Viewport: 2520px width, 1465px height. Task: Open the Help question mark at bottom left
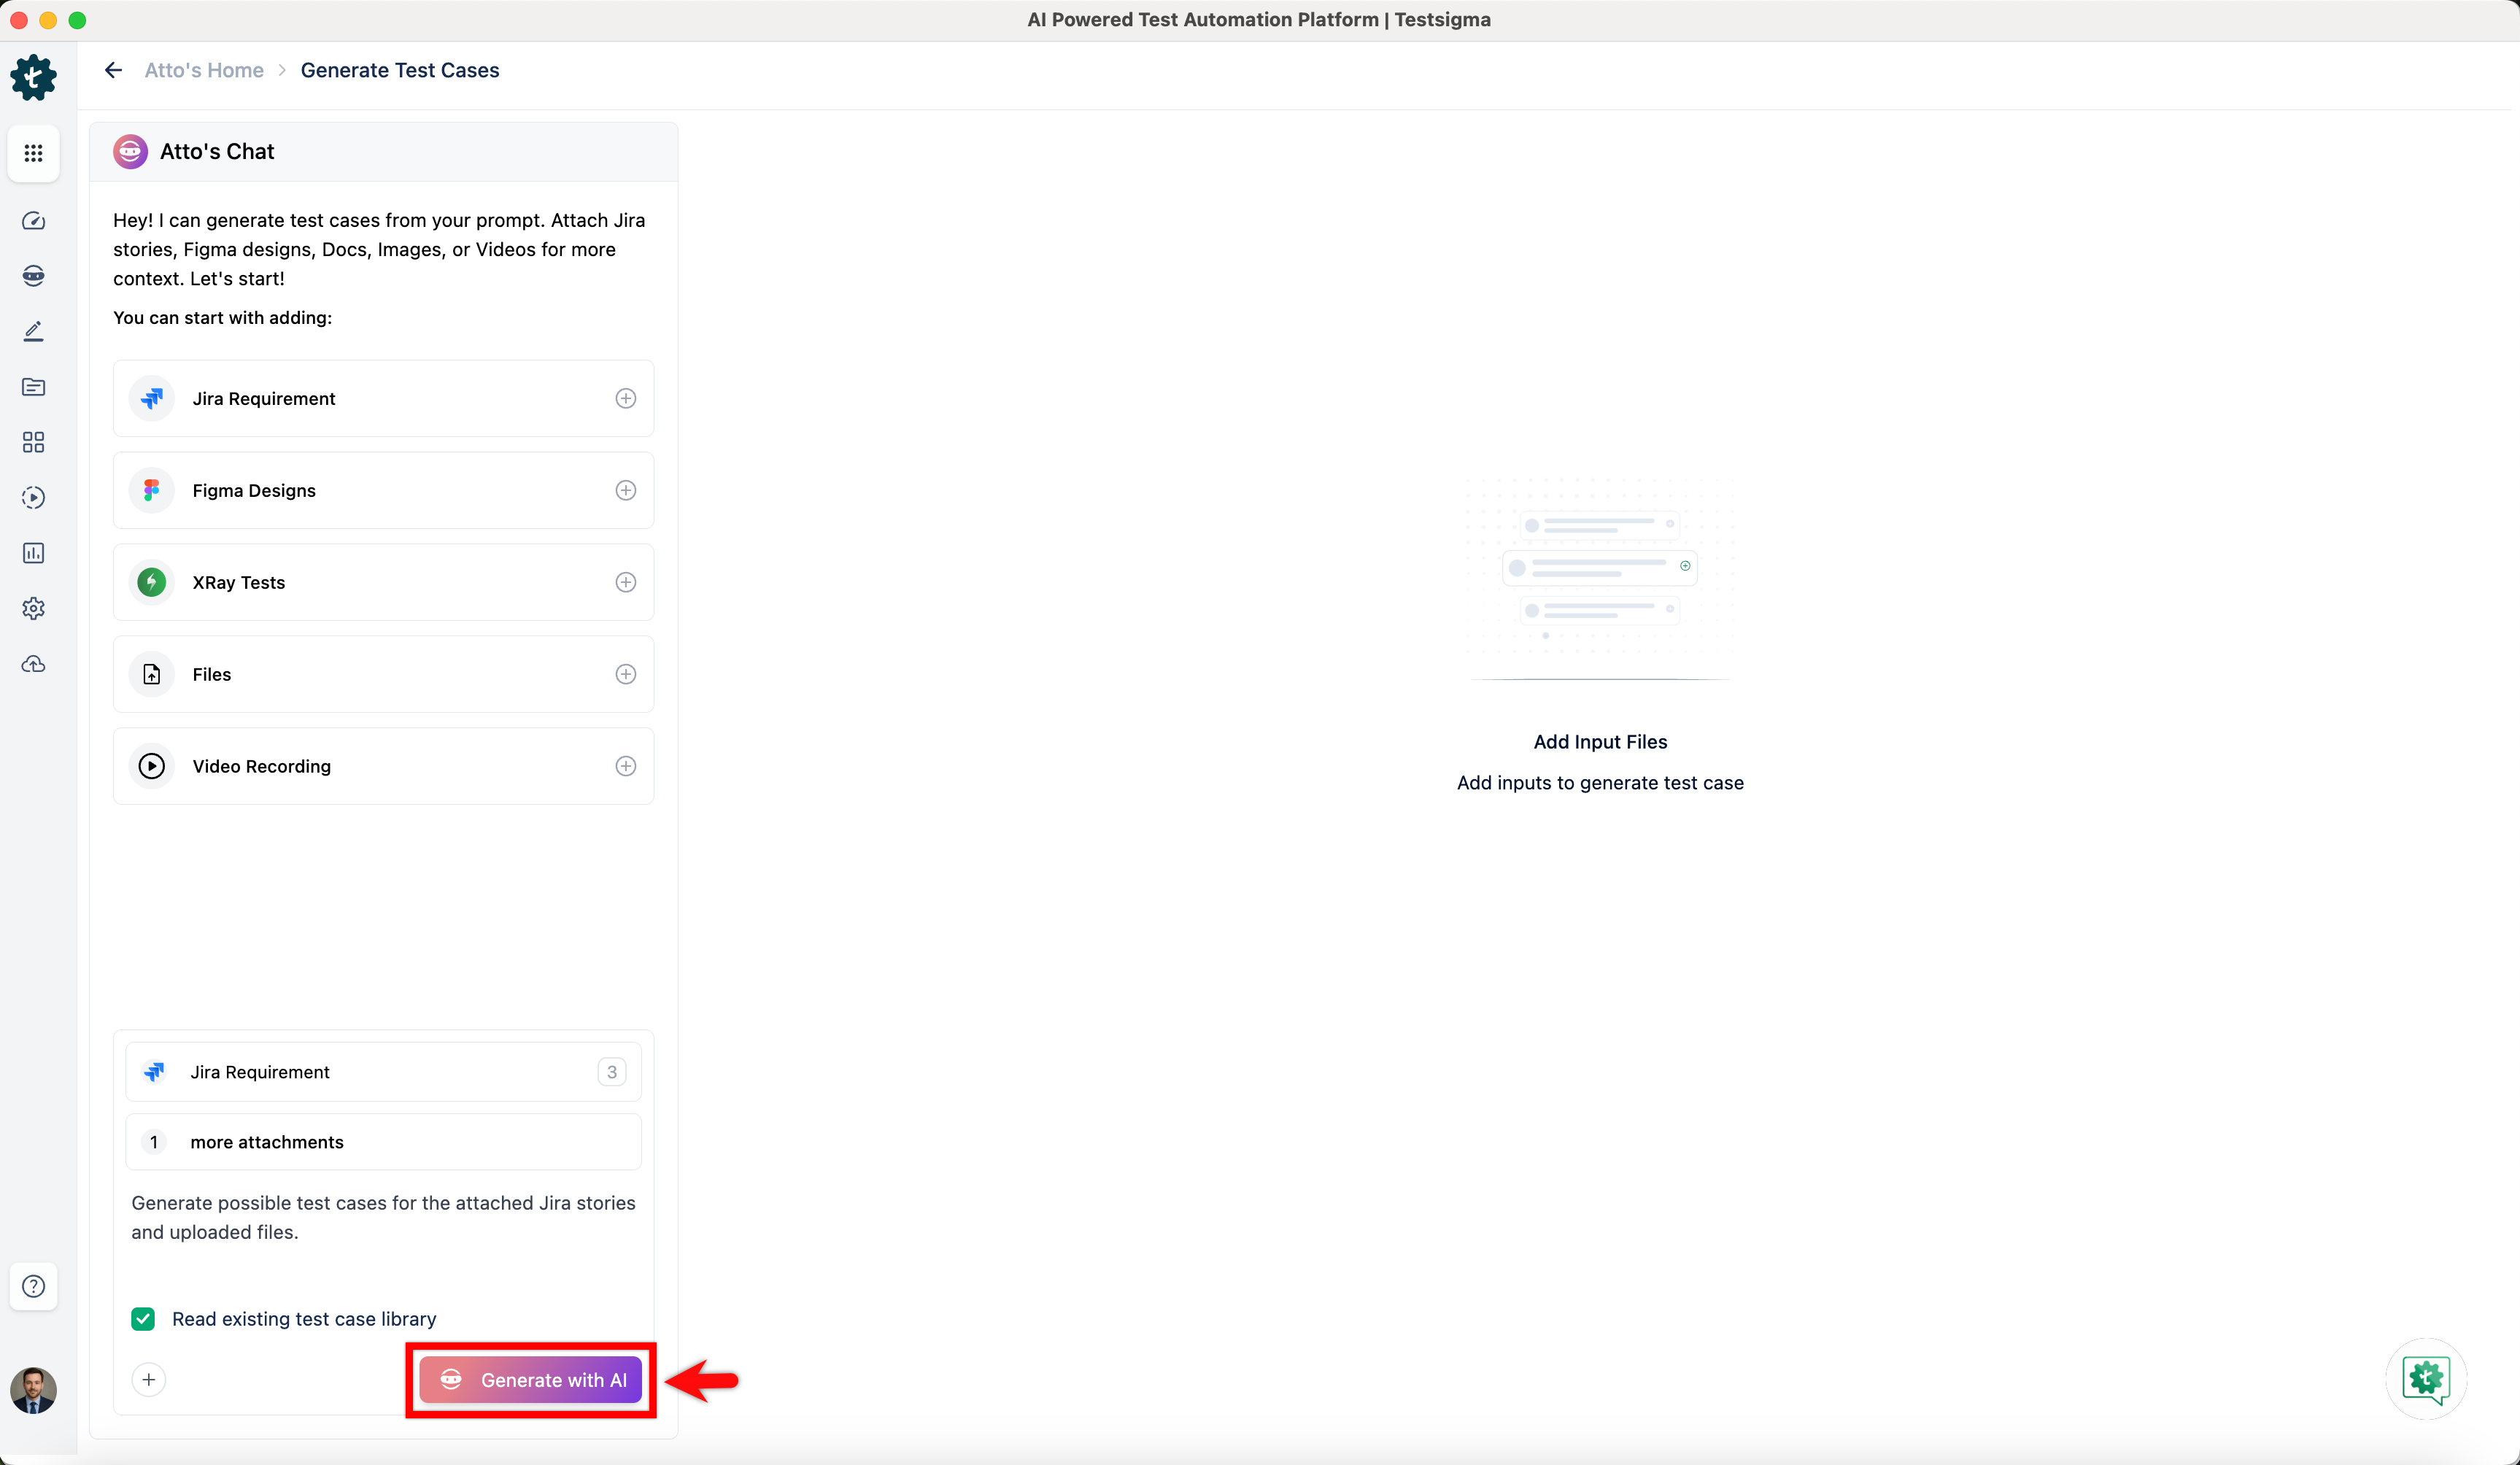(33, 1286)
